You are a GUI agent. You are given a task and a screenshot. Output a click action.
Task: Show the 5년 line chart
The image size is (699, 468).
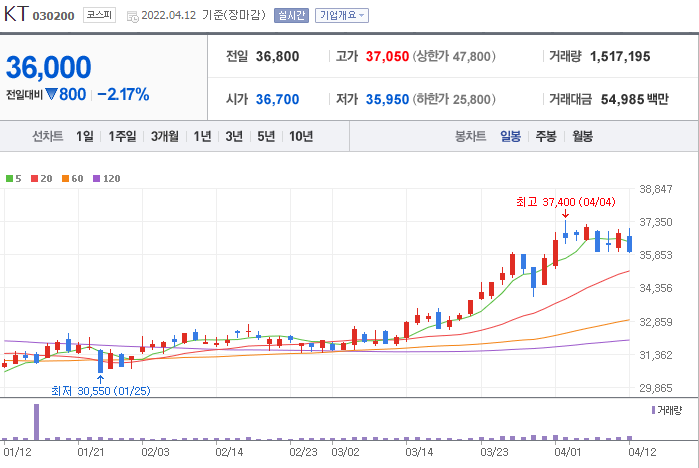pyautogui.click(x=266, y=136)
